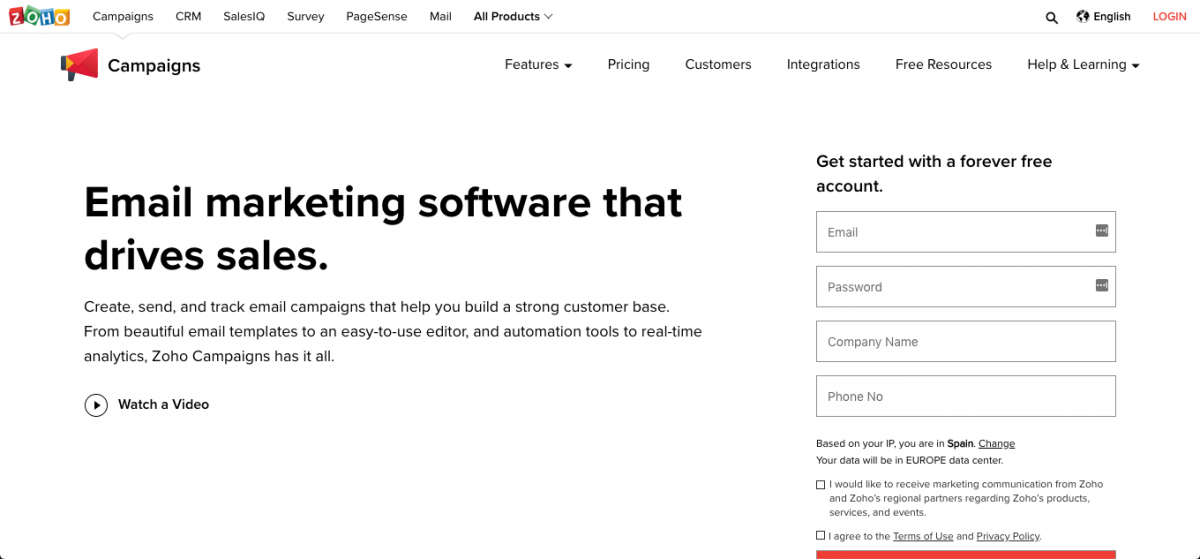Open the Features dropdown menu

point(538,65)
